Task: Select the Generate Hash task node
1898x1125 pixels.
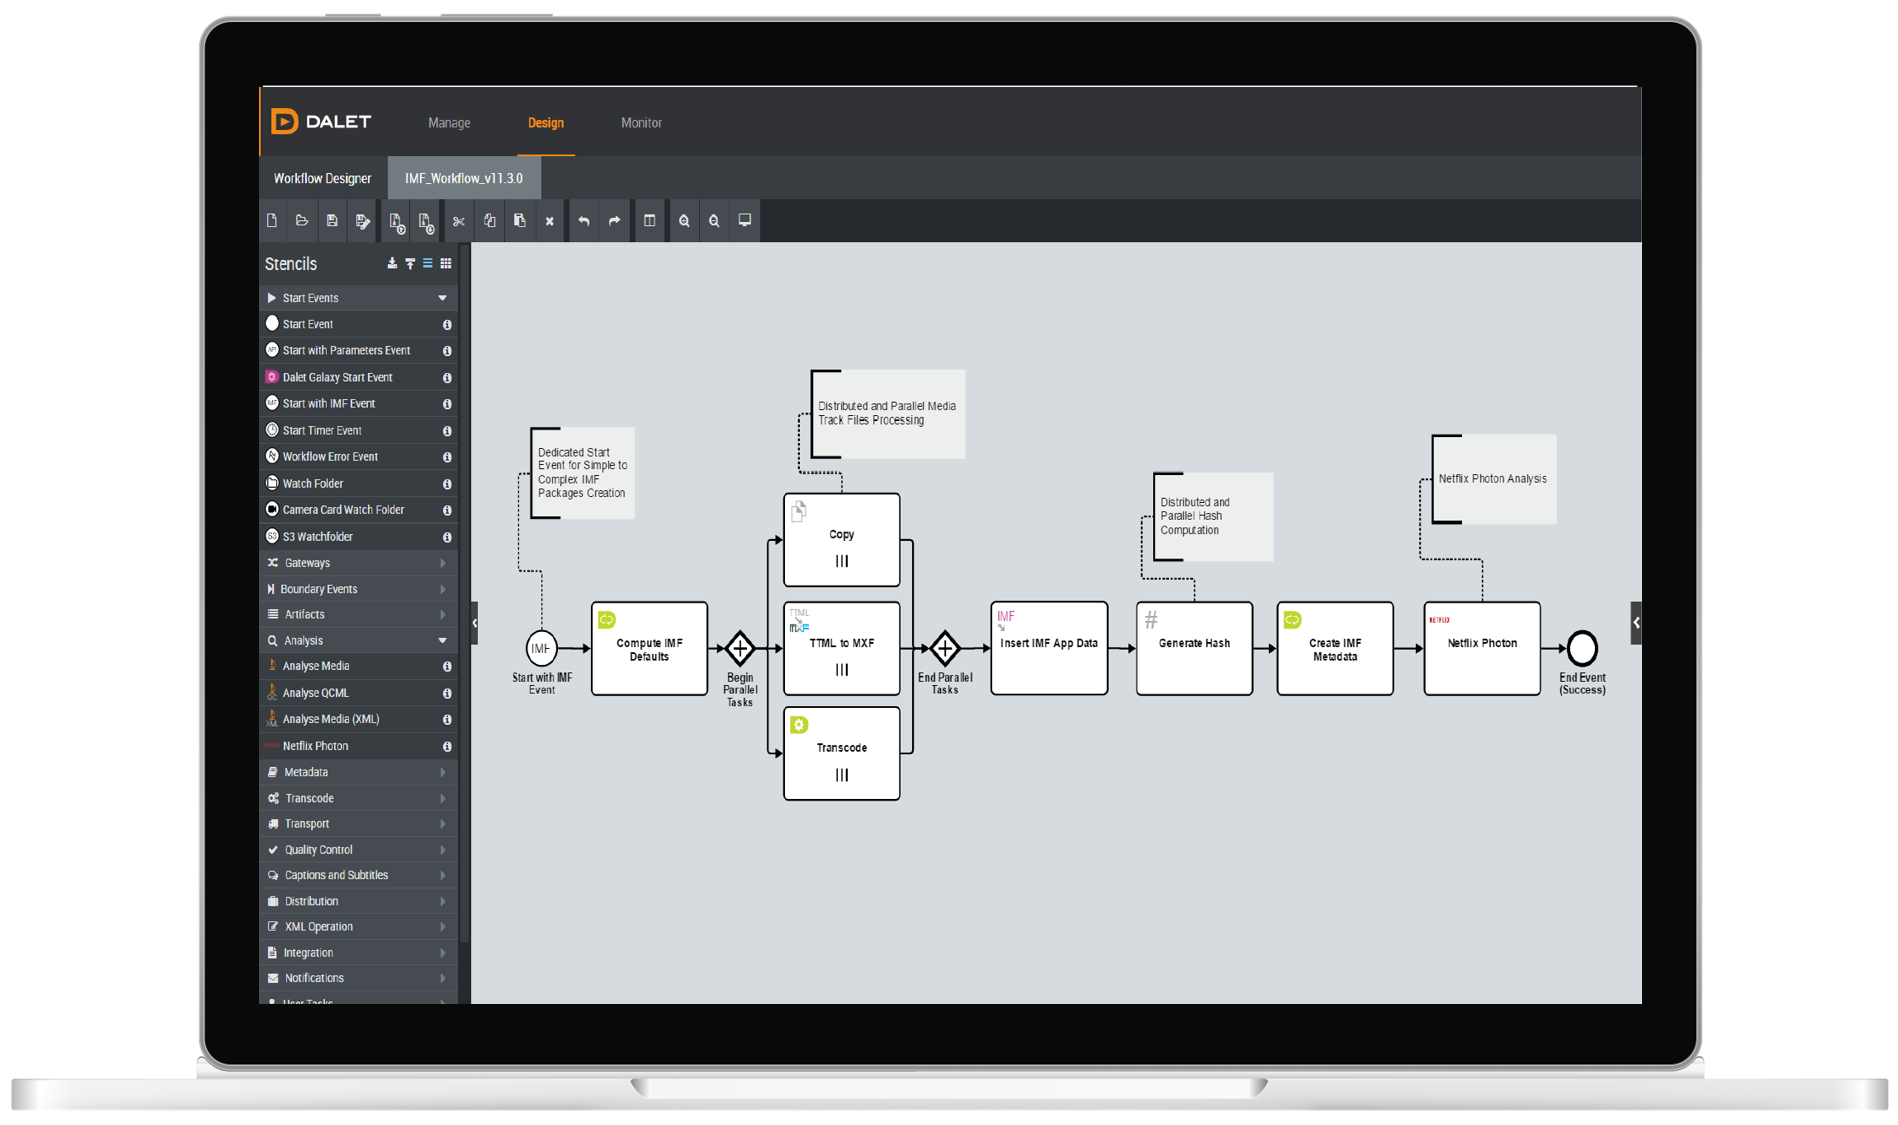Action: click(1194, 648)
